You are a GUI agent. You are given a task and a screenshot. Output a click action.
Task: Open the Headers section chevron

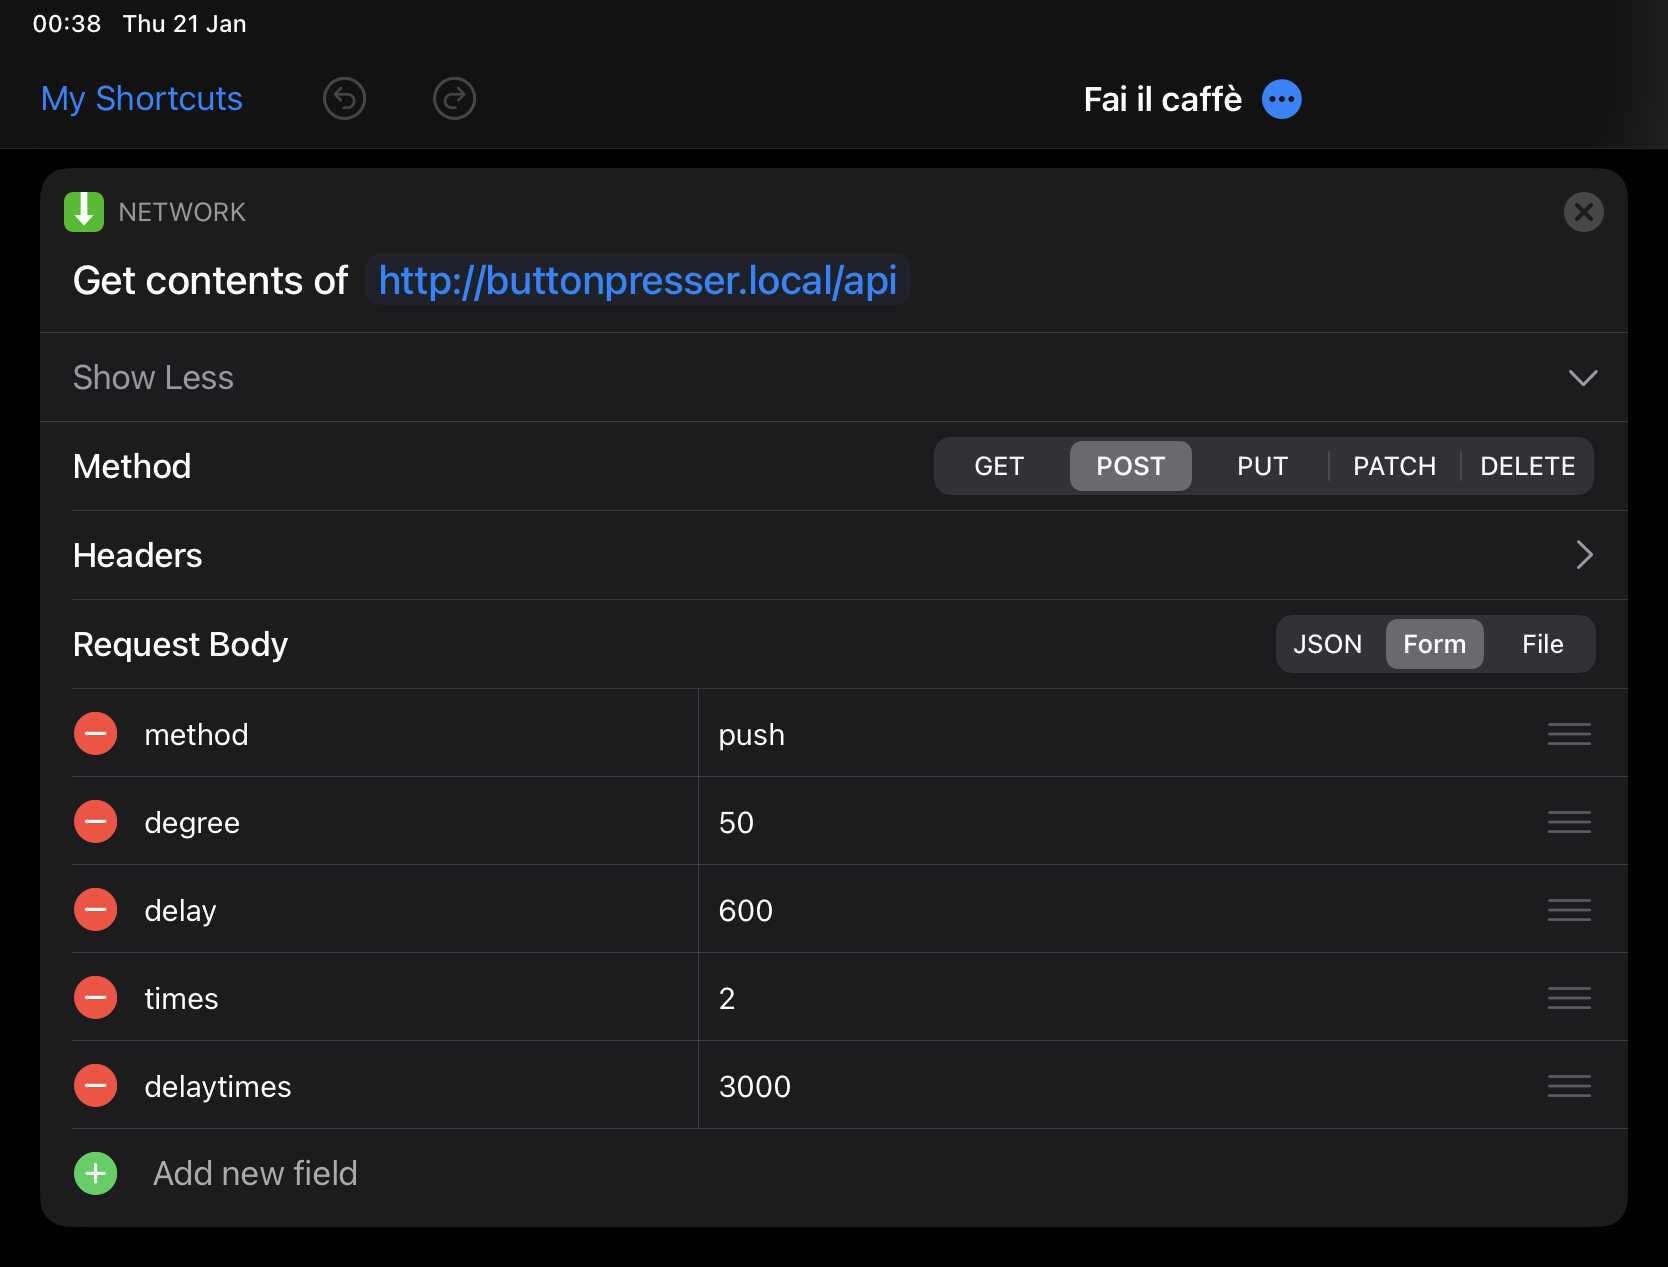[x=1583, y=554]
